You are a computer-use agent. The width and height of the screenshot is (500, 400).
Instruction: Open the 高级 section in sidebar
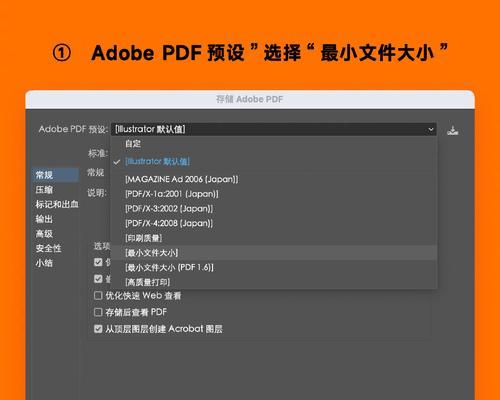tap(44, 234)
